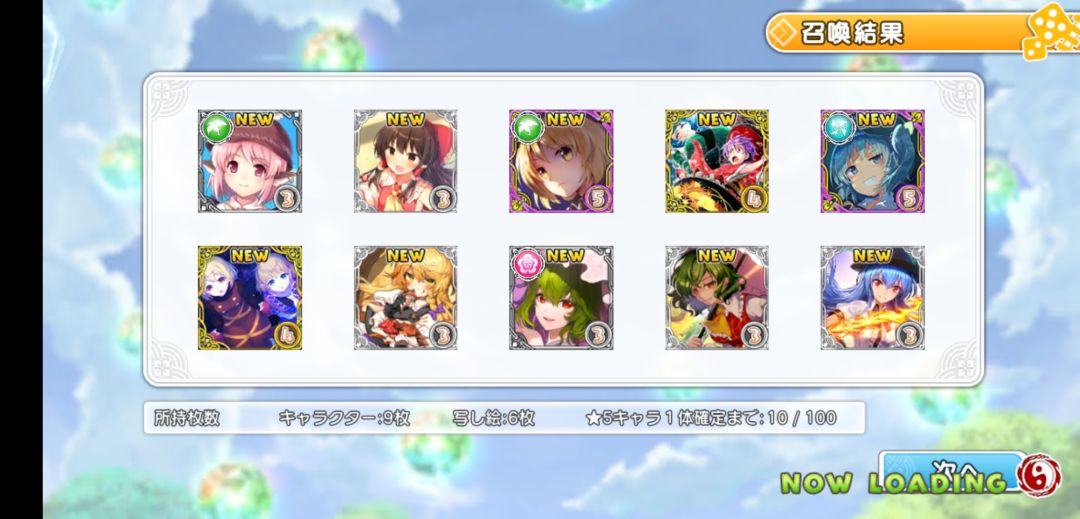Tap the yin-yang orb icon
This screenshot has height=519, width=1080.
(x=1039, y=476)
